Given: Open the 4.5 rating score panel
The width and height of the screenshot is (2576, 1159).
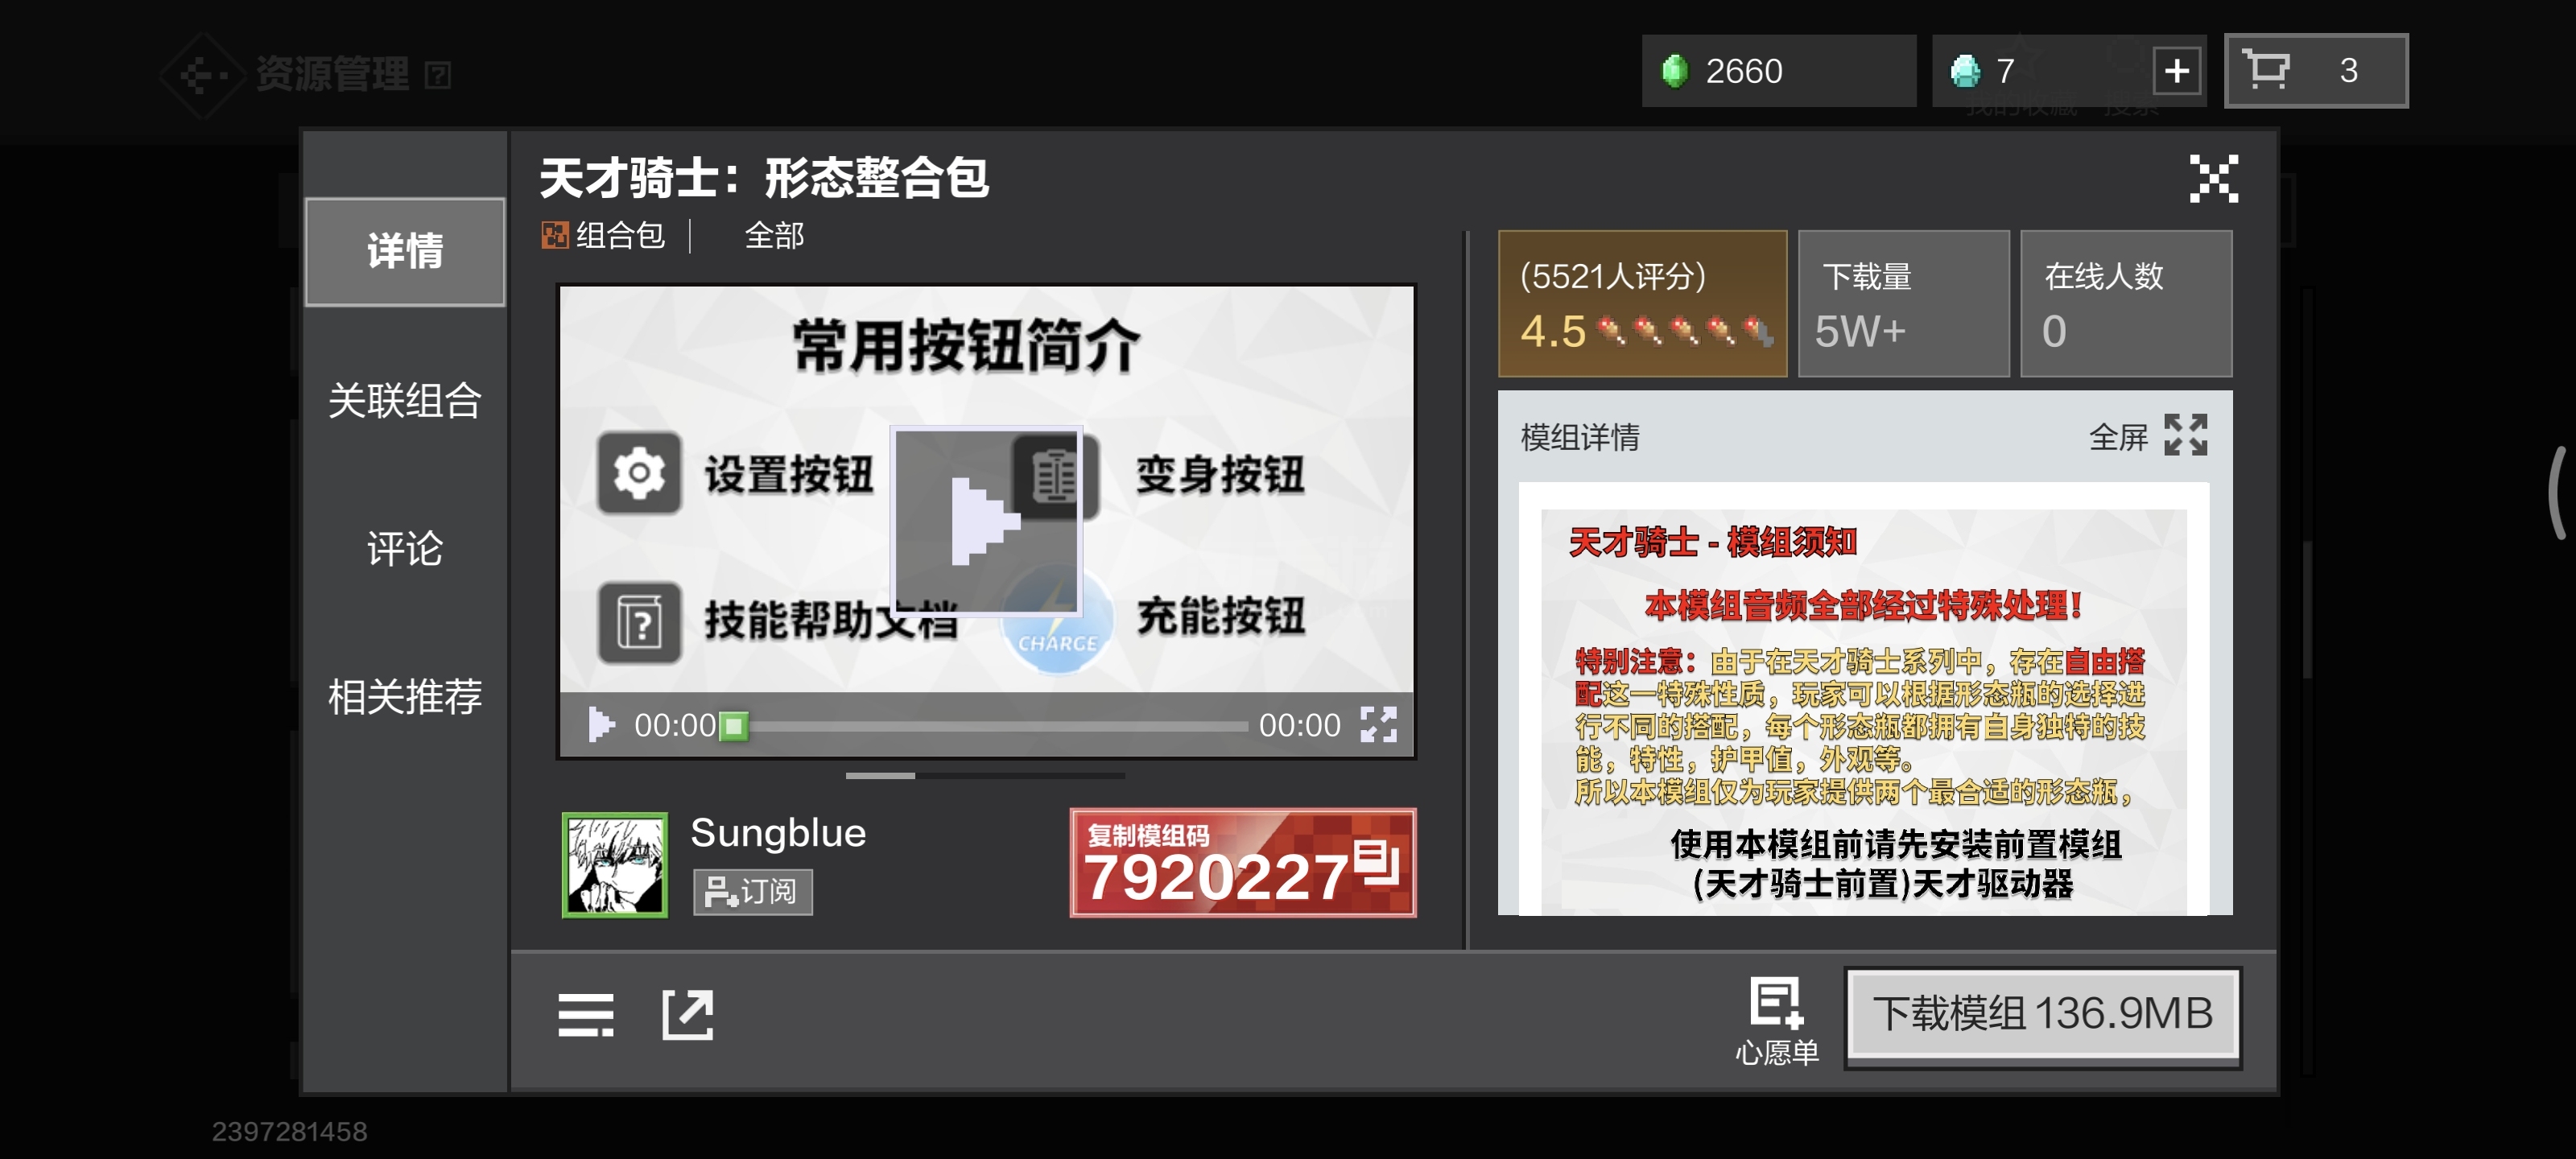Looking at the screenshot, I should click(1642, 304).
